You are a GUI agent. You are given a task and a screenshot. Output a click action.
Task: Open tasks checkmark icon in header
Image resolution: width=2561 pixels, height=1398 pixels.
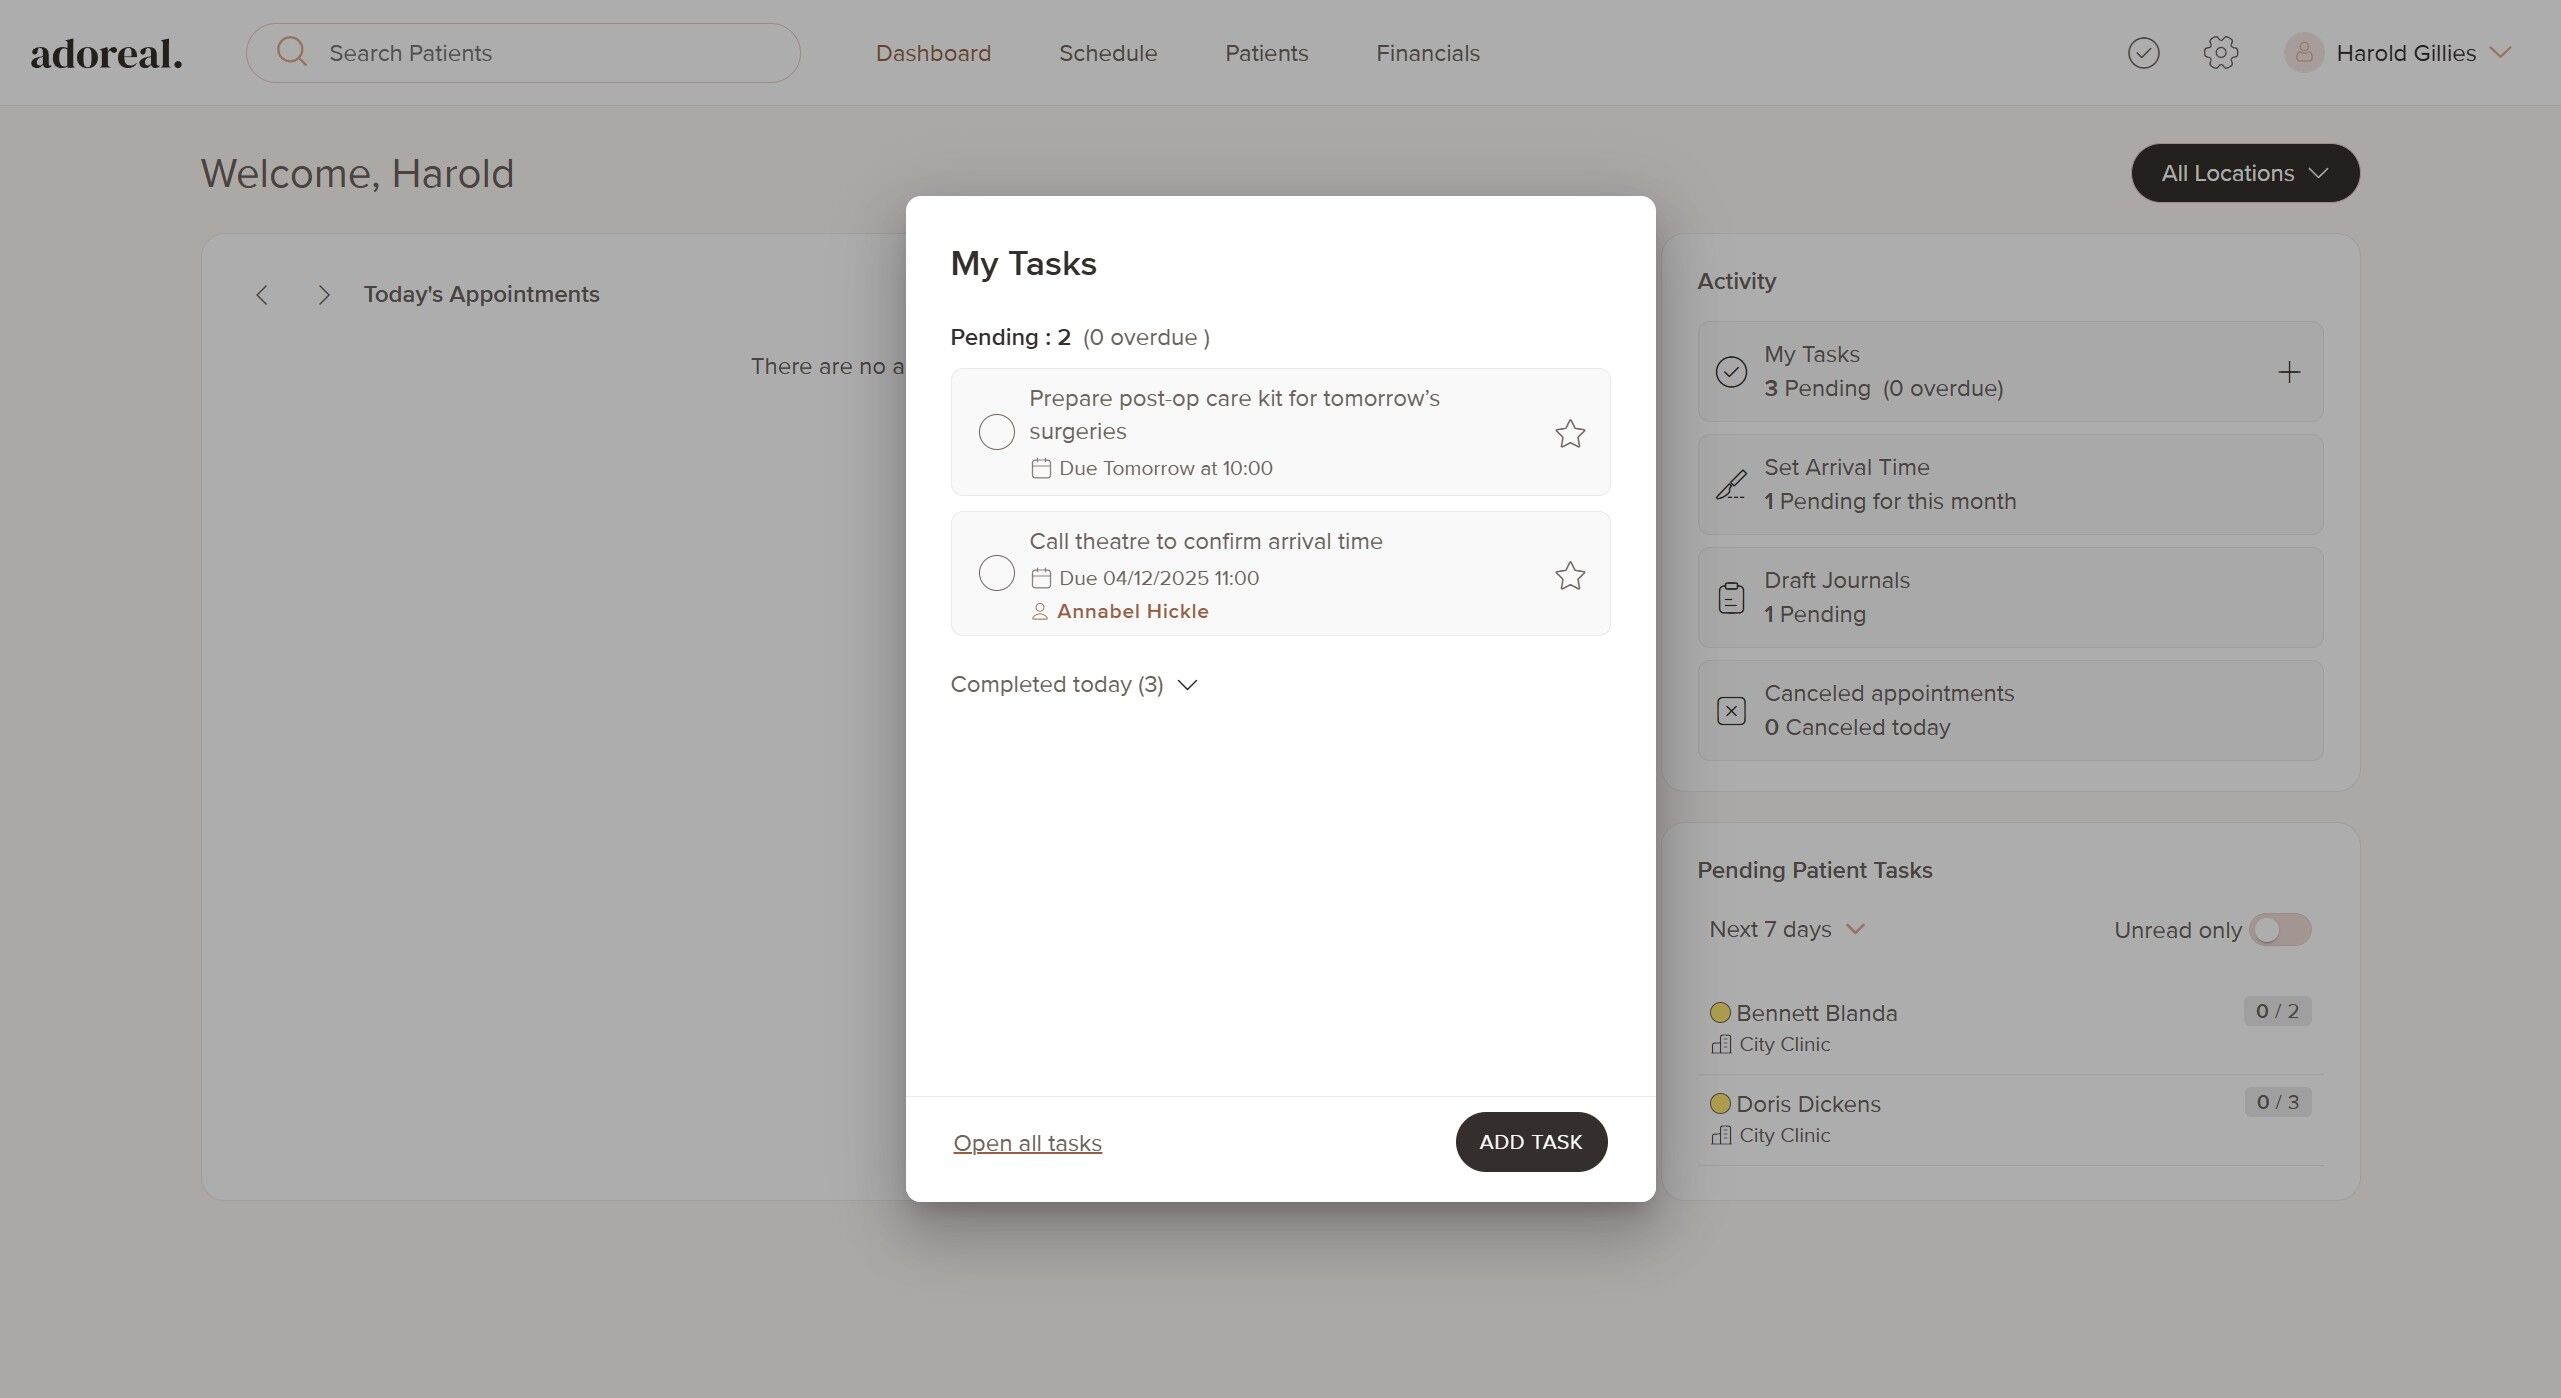coord(2143,53)
